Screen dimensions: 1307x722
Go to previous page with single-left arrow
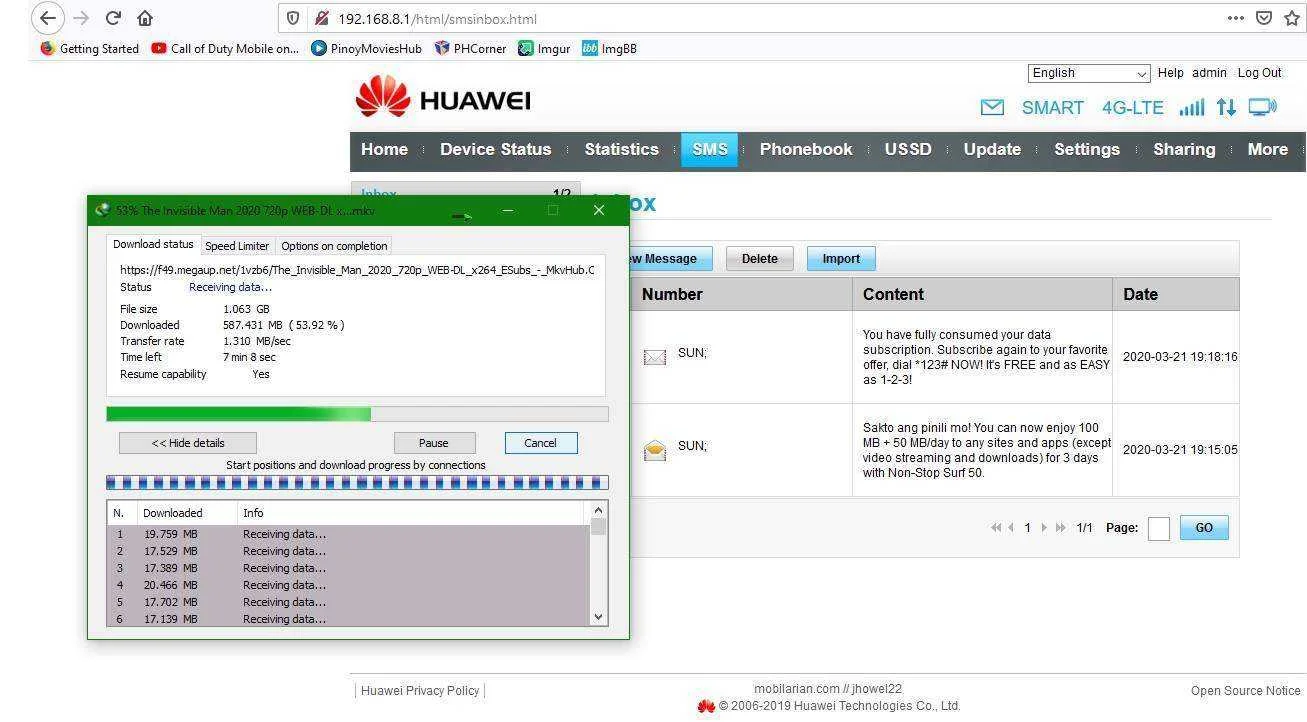click(x=1011, y=528)
